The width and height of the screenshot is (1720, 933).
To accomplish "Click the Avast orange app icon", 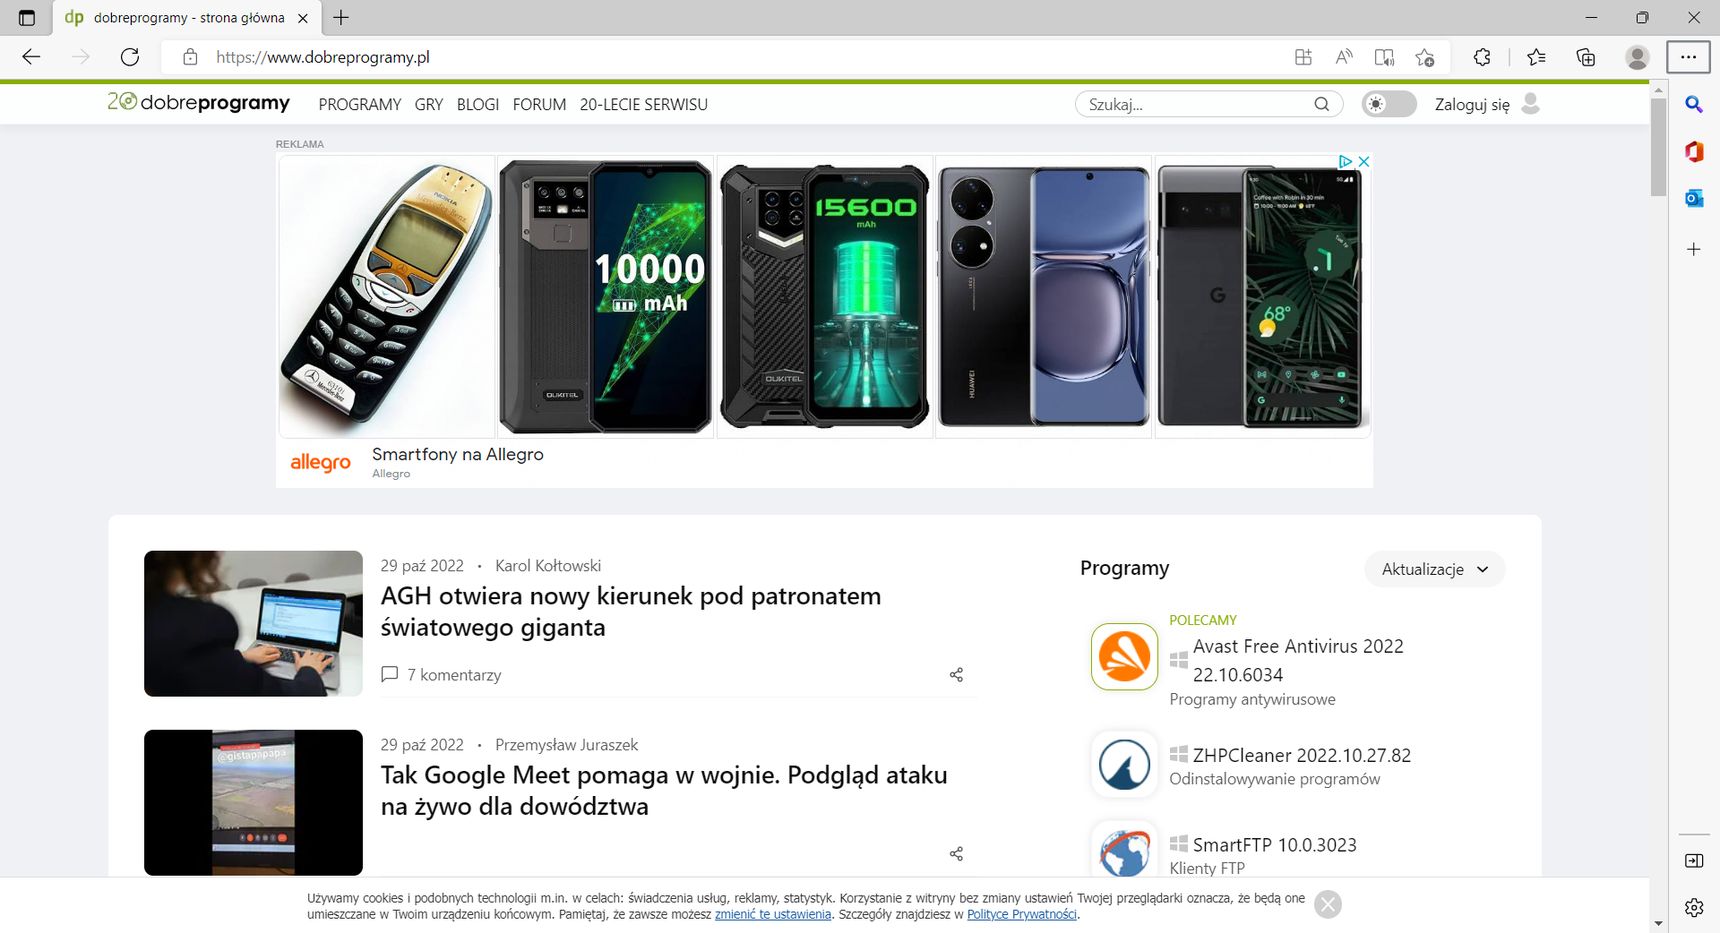I will [x=1124, y=657].
